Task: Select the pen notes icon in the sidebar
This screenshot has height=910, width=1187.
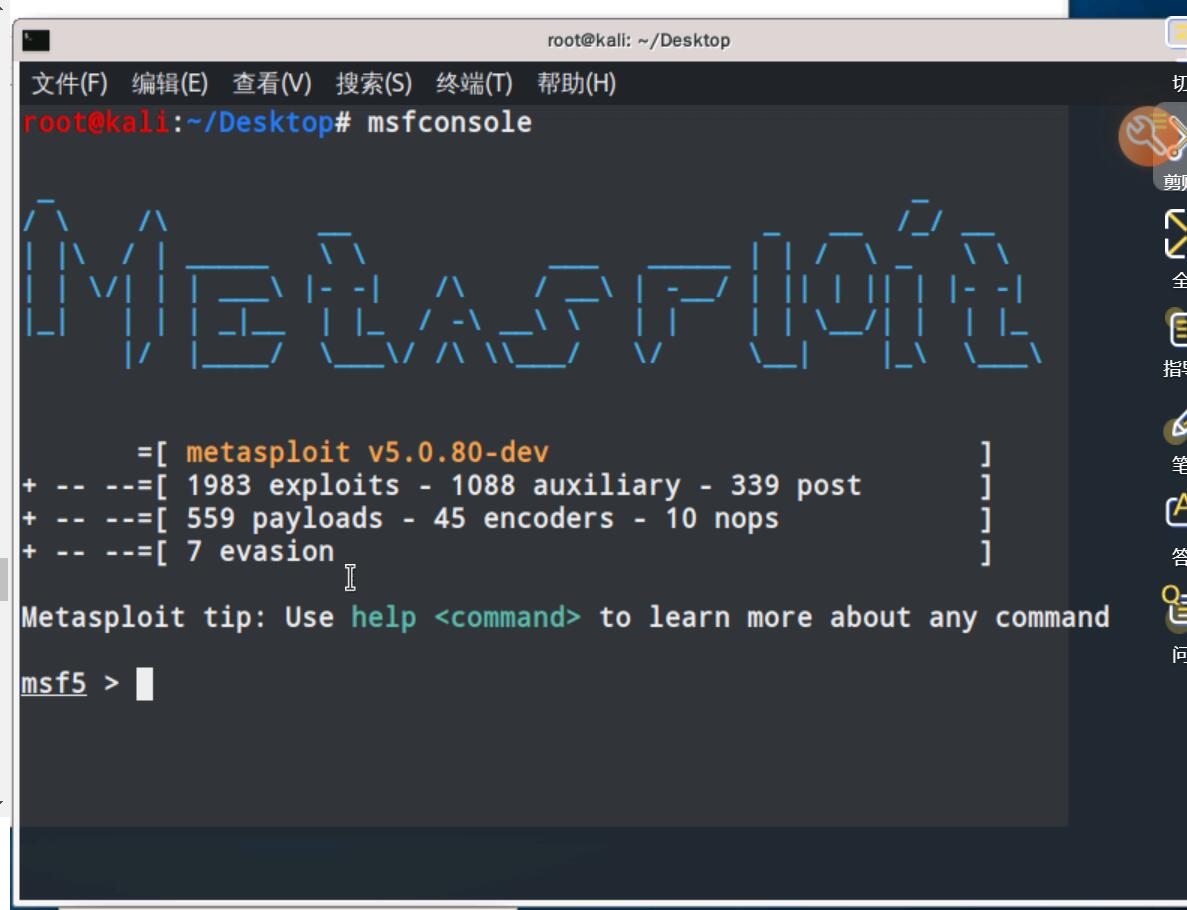Action: tap(1176, 426)
